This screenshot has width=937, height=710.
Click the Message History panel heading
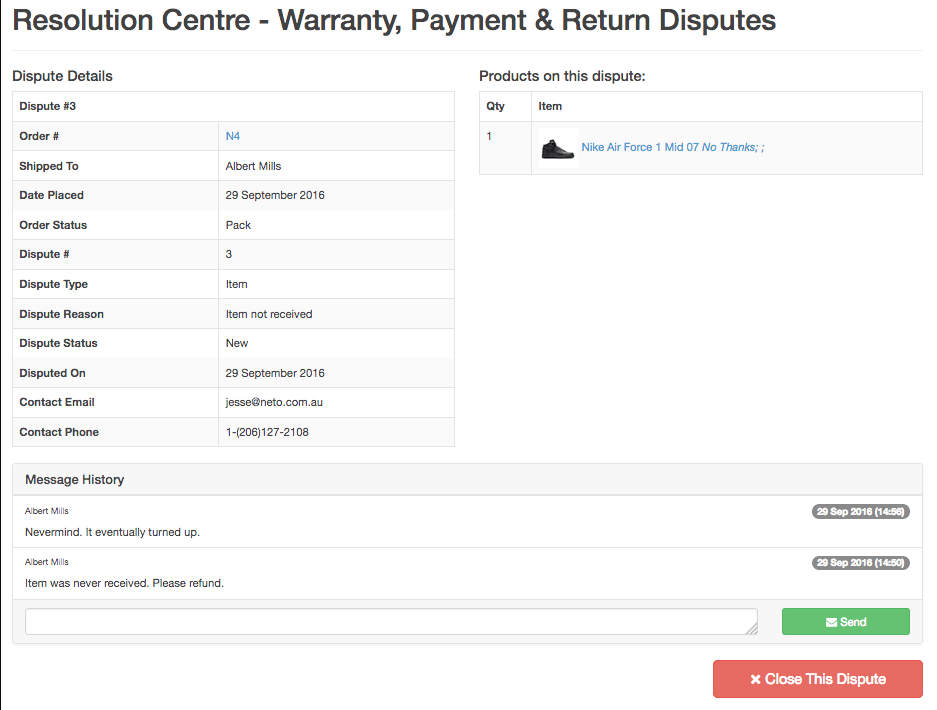click(75, 479)
